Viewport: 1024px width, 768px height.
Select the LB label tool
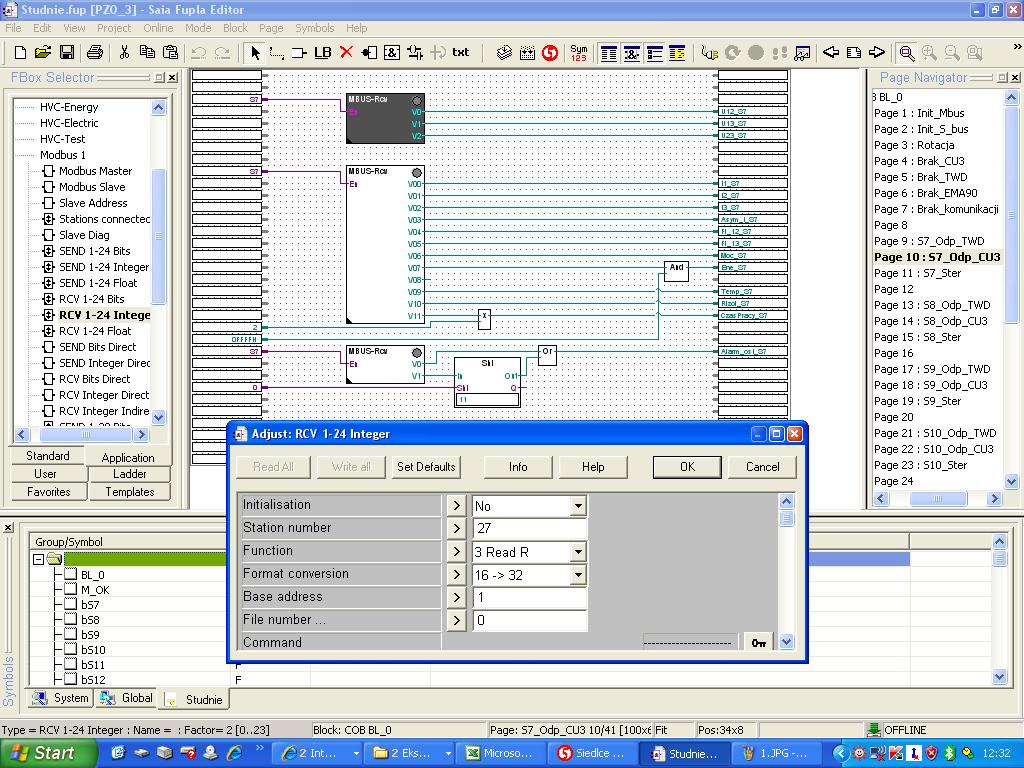click(x=323, y=52)
